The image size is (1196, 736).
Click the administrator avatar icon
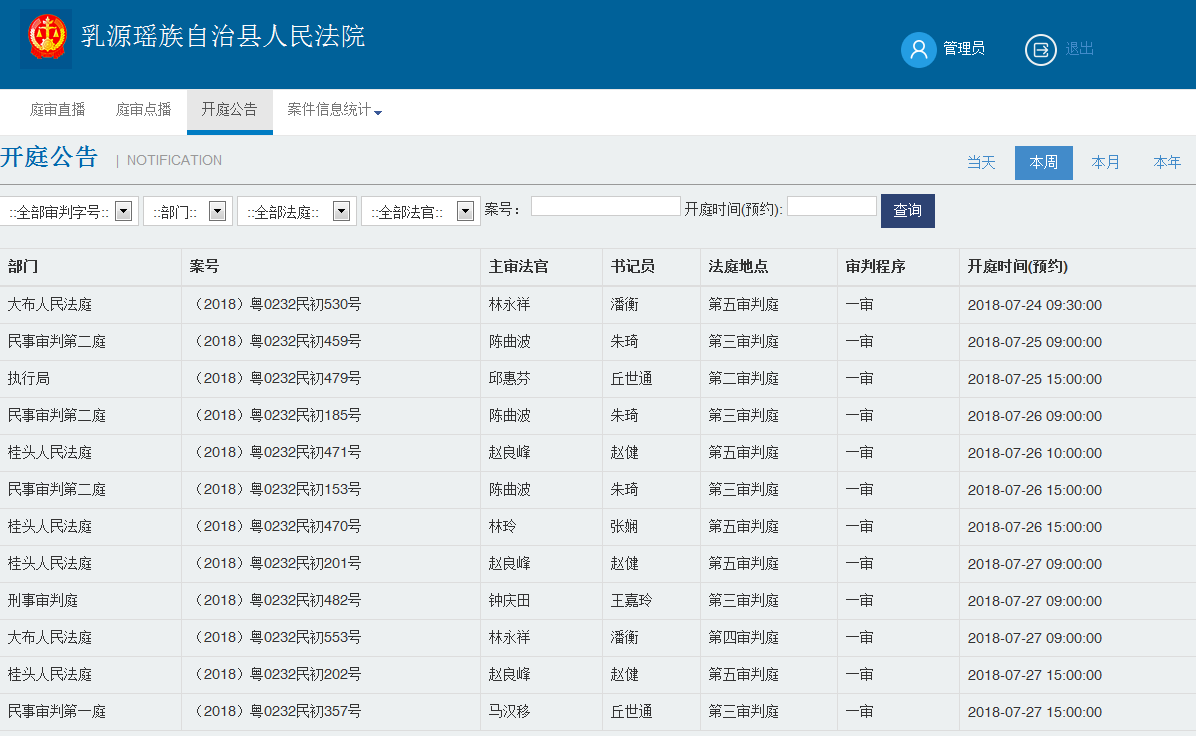click(918, 50)
